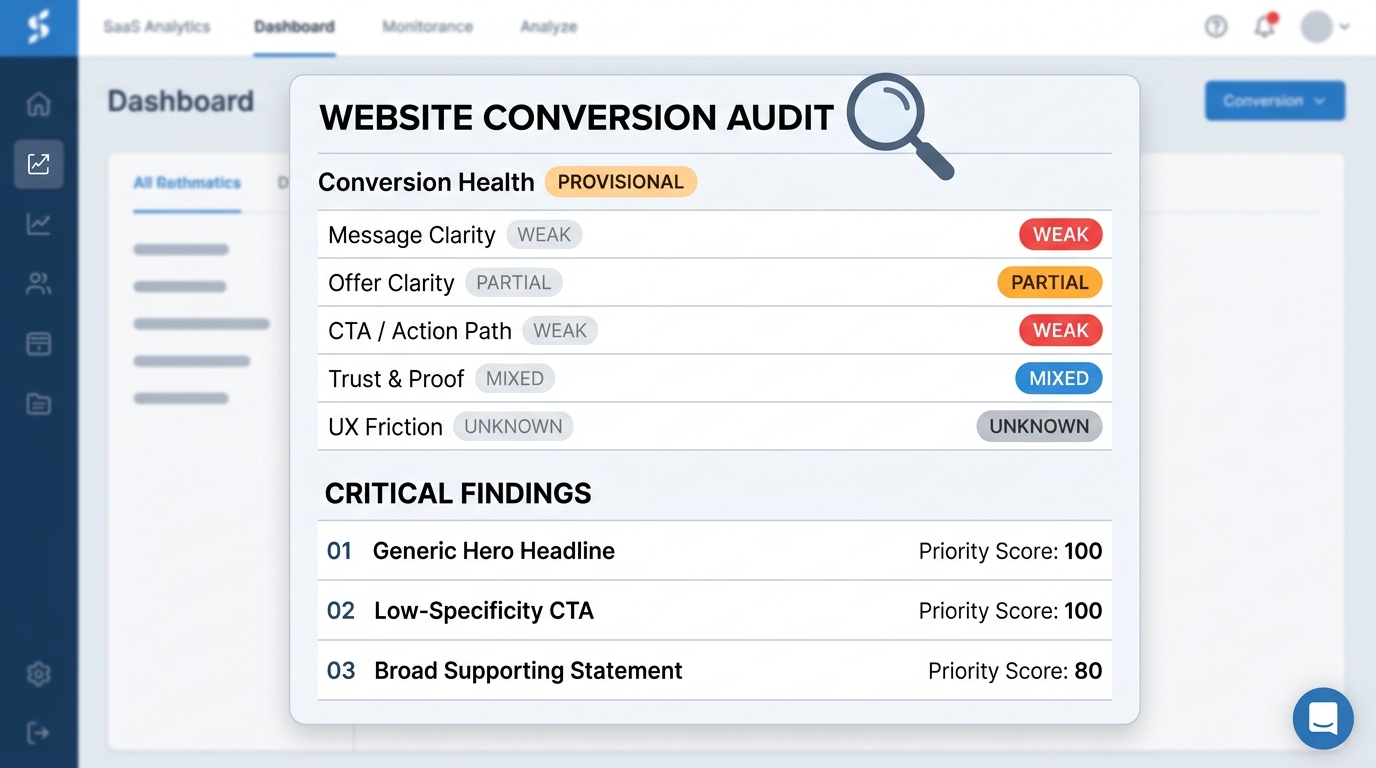The image size is (1376, 768).
Task: Open the blue Conversion dropdown button
Action: click(x=1275, y=101)
